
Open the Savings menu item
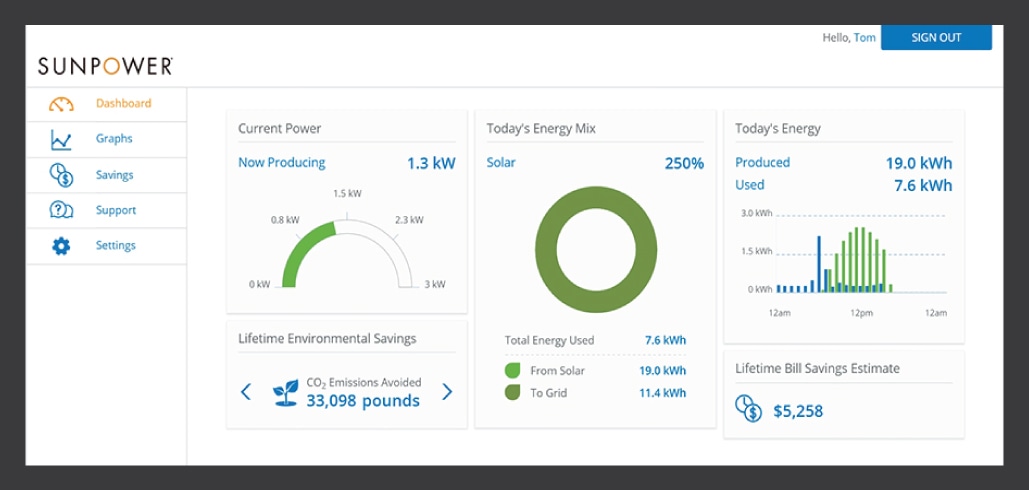pos(106,175)
